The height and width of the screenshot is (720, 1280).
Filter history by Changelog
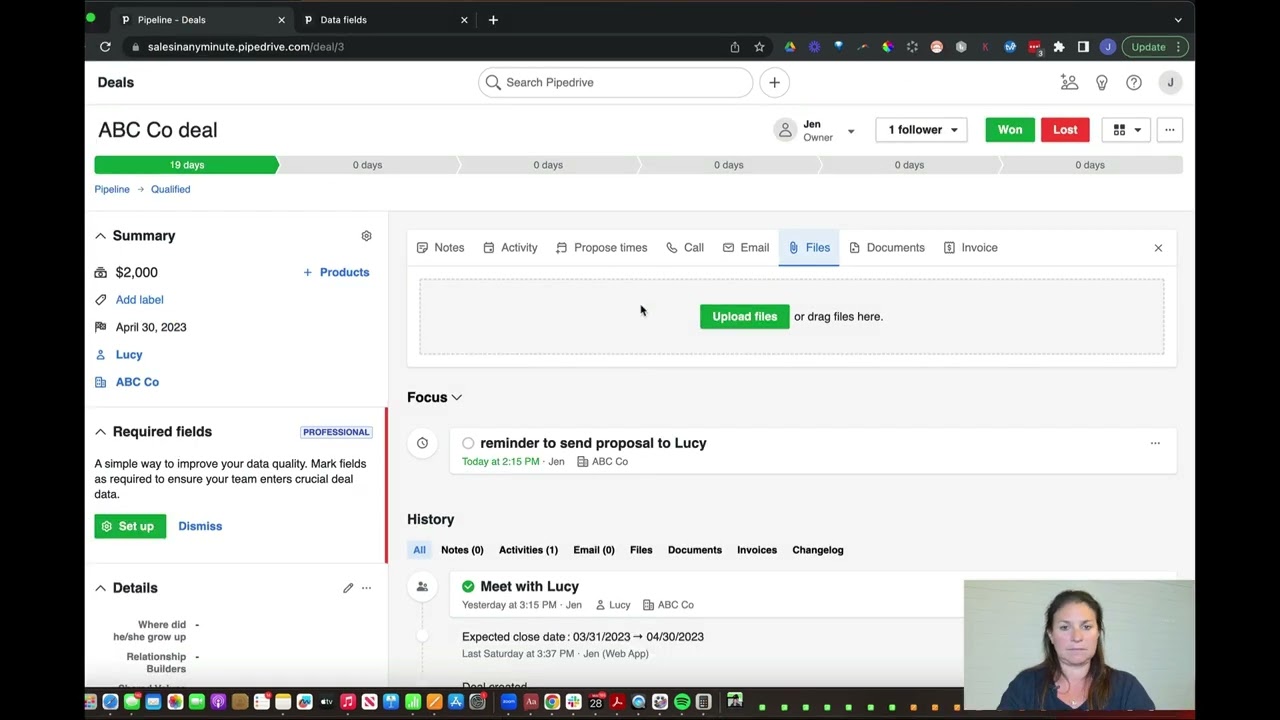tap(818, 550)
